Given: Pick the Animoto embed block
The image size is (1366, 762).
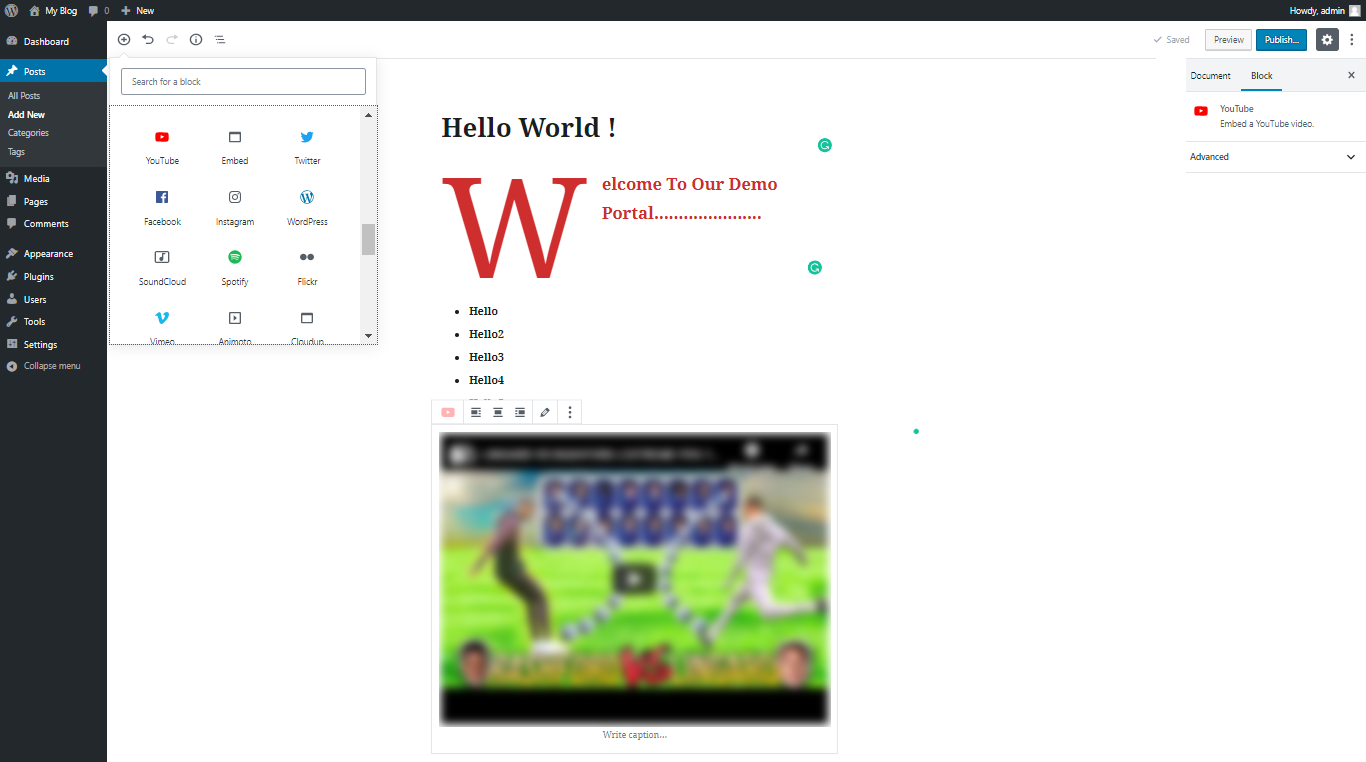Looking at the screenshot, I should click(235, 326).
